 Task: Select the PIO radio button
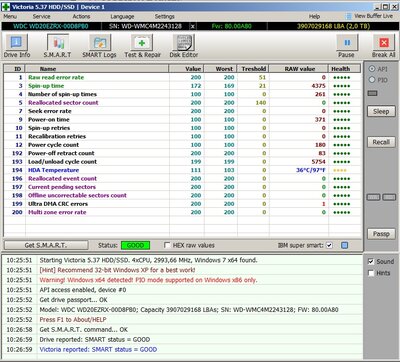coord(372,80)
